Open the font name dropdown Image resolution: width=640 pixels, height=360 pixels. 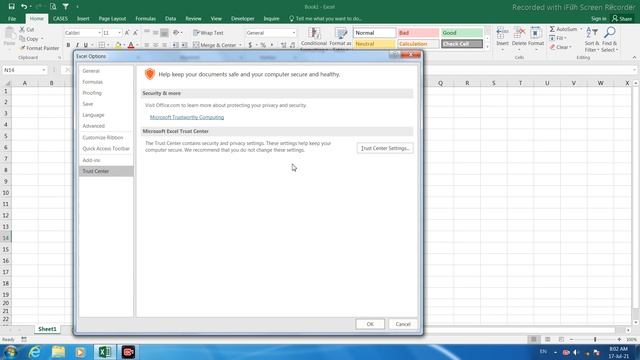click(x=99, y=33)
